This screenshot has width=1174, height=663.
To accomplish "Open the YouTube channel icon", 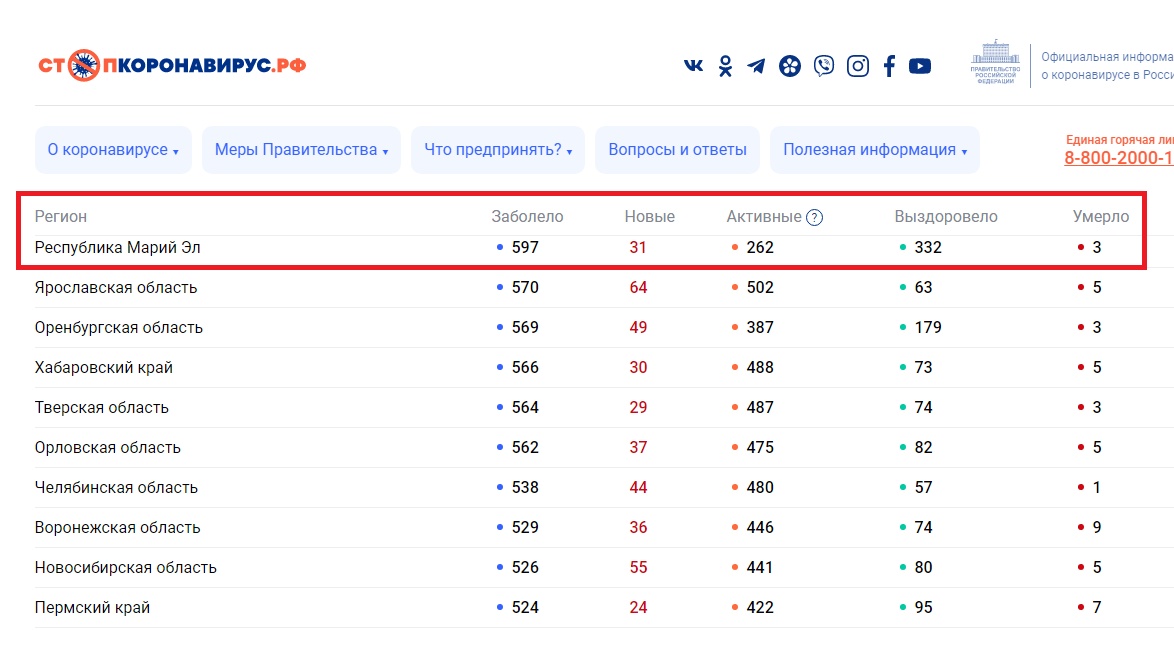I will [920, 66].
